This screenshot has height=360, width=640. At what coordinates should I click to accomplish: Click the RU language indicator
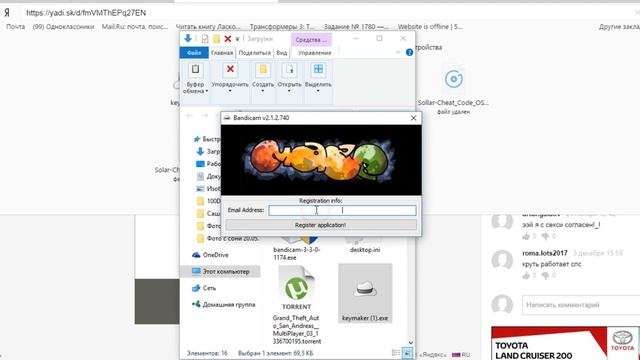coord(461,355)
